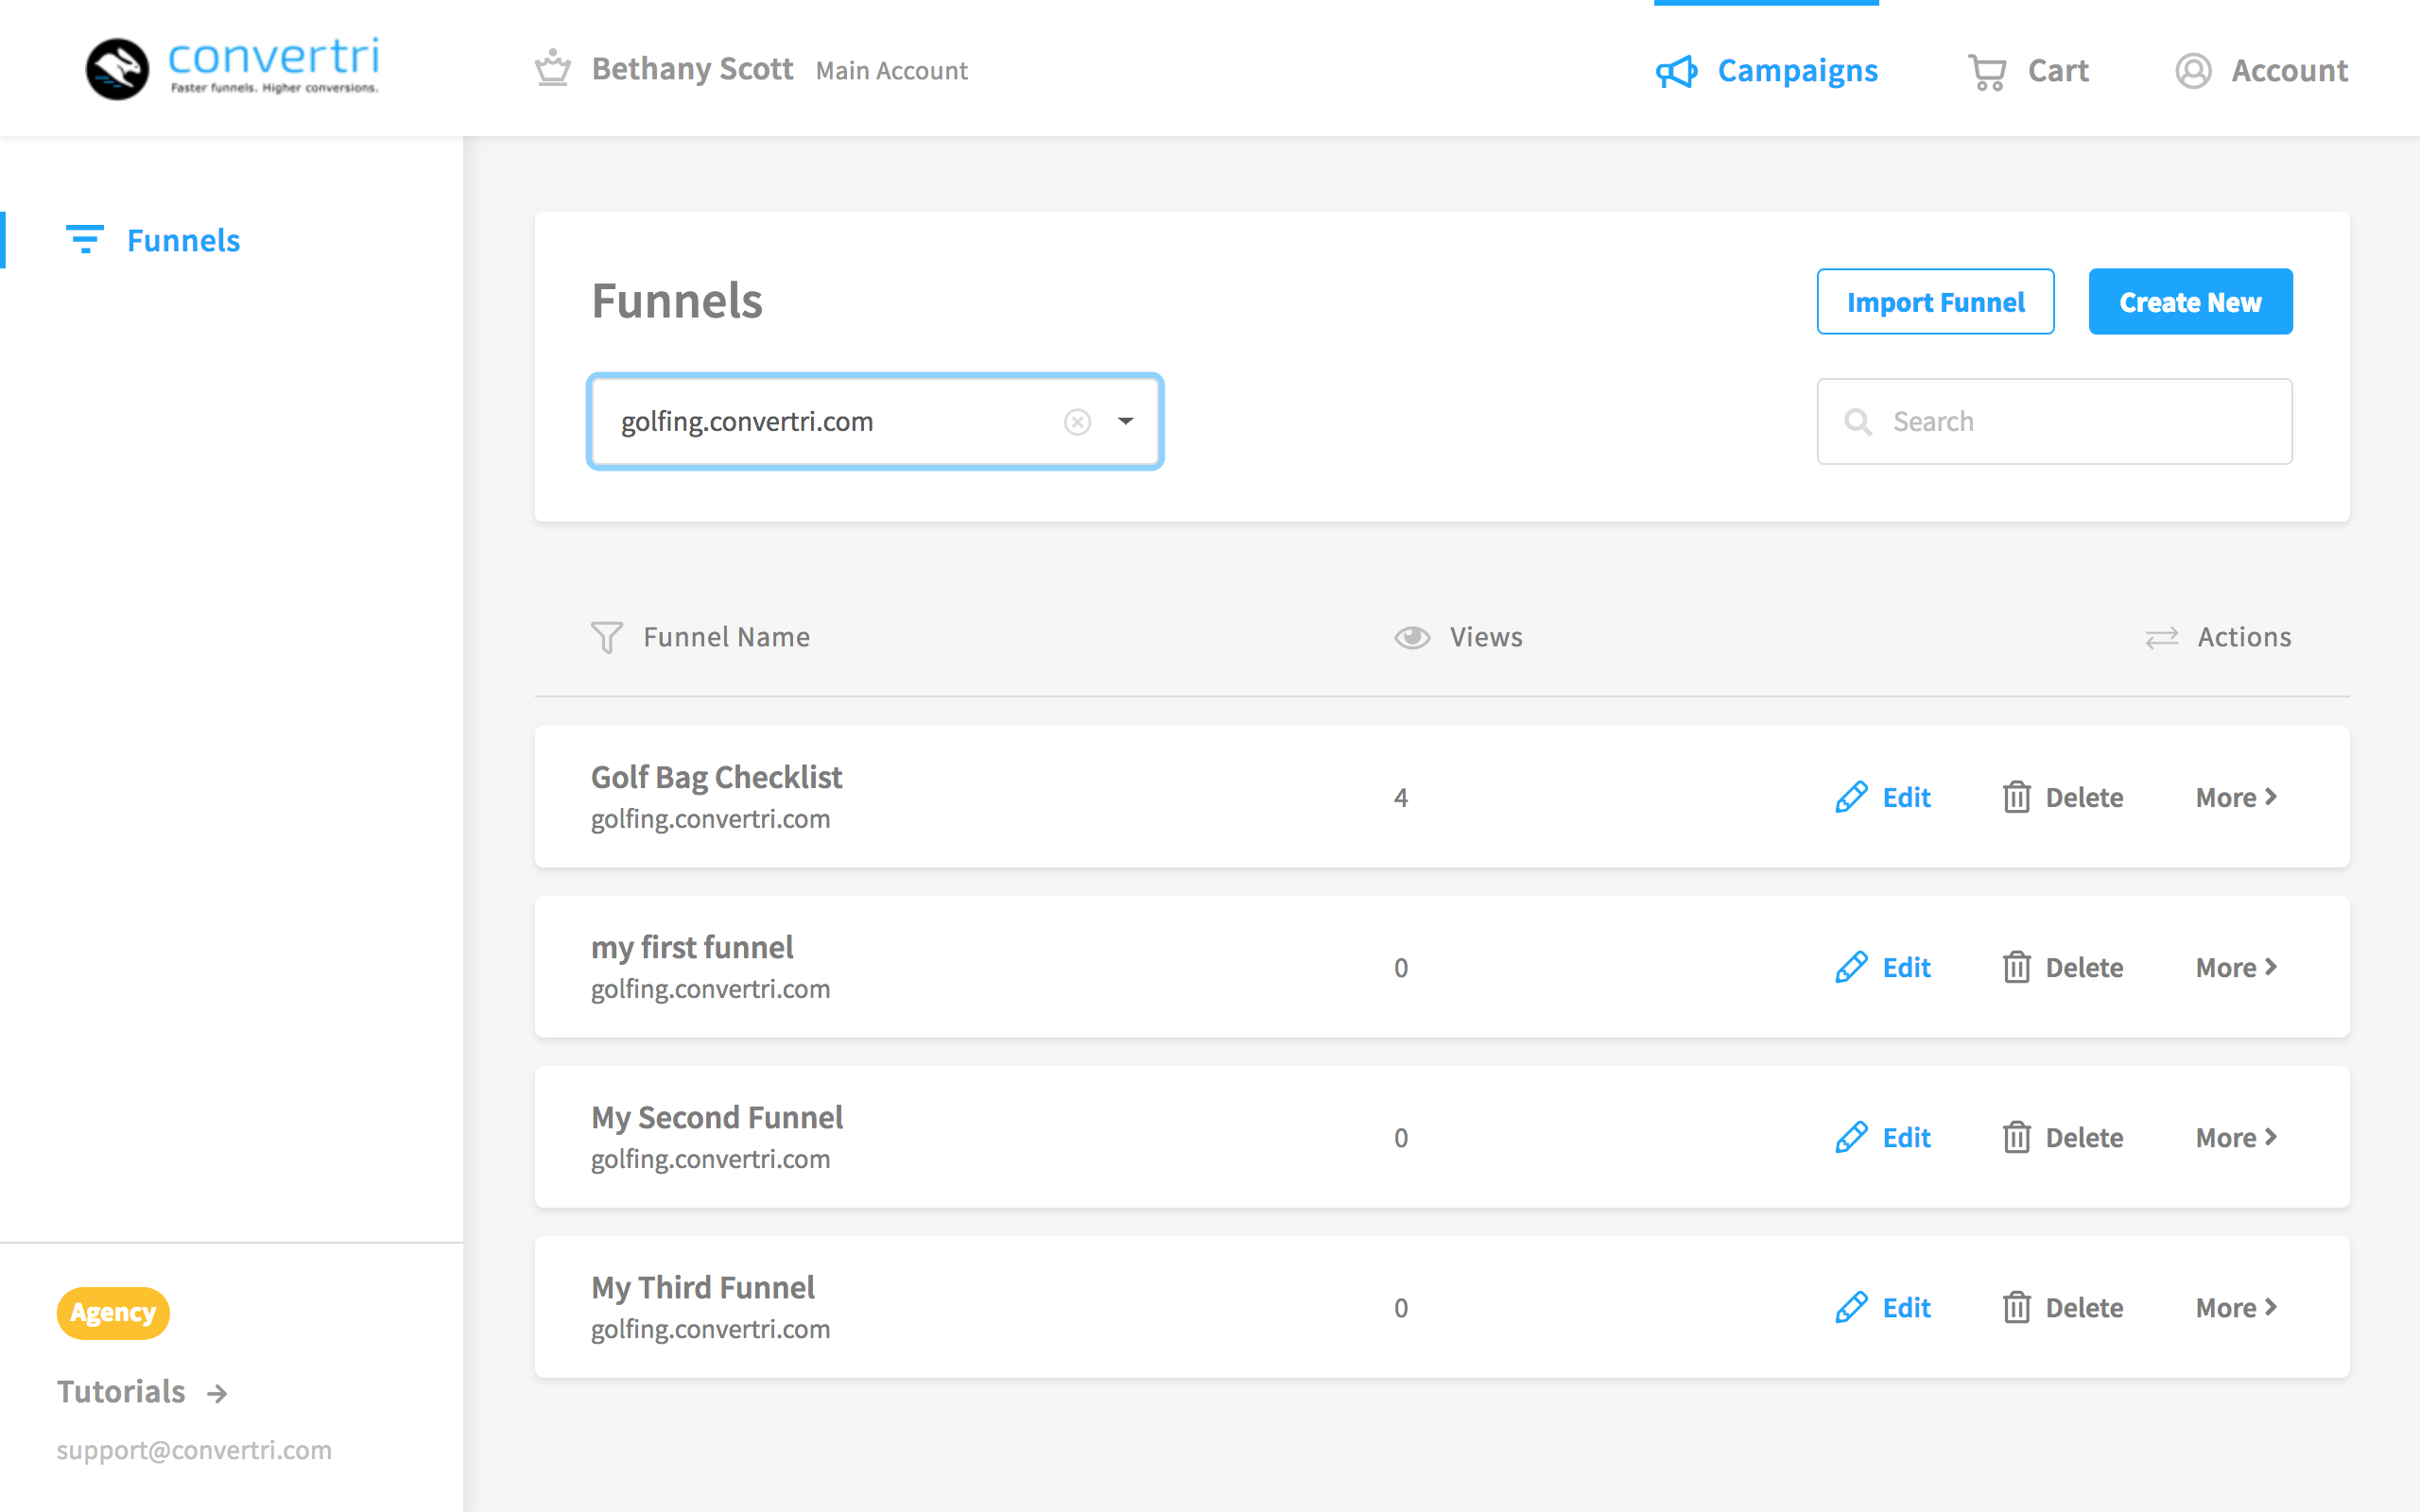The height and width of the screenshot is (1512, 2420).
Task: Switch to the Campaigns tab
Action: pyautogui.click(x=1796, y=71)
